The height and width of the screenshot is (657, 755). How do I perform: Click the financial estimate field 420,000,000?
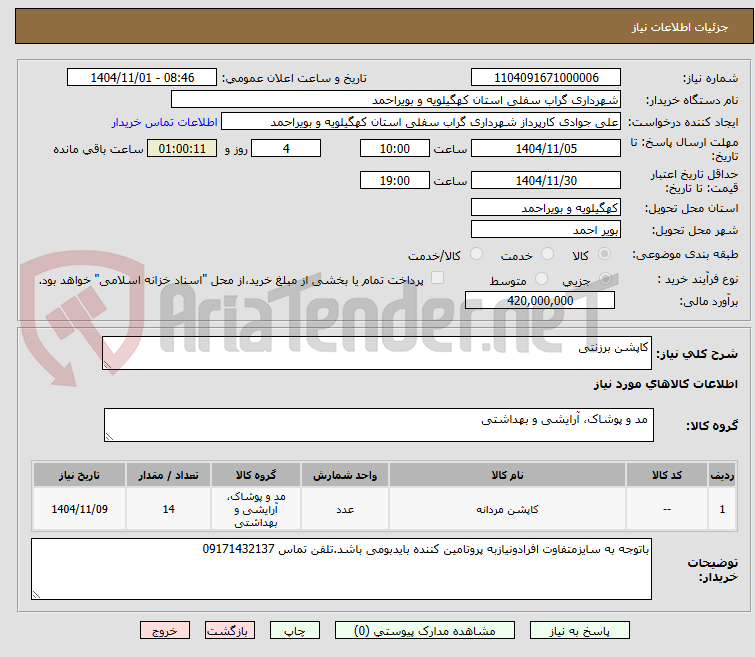(540, 301)
